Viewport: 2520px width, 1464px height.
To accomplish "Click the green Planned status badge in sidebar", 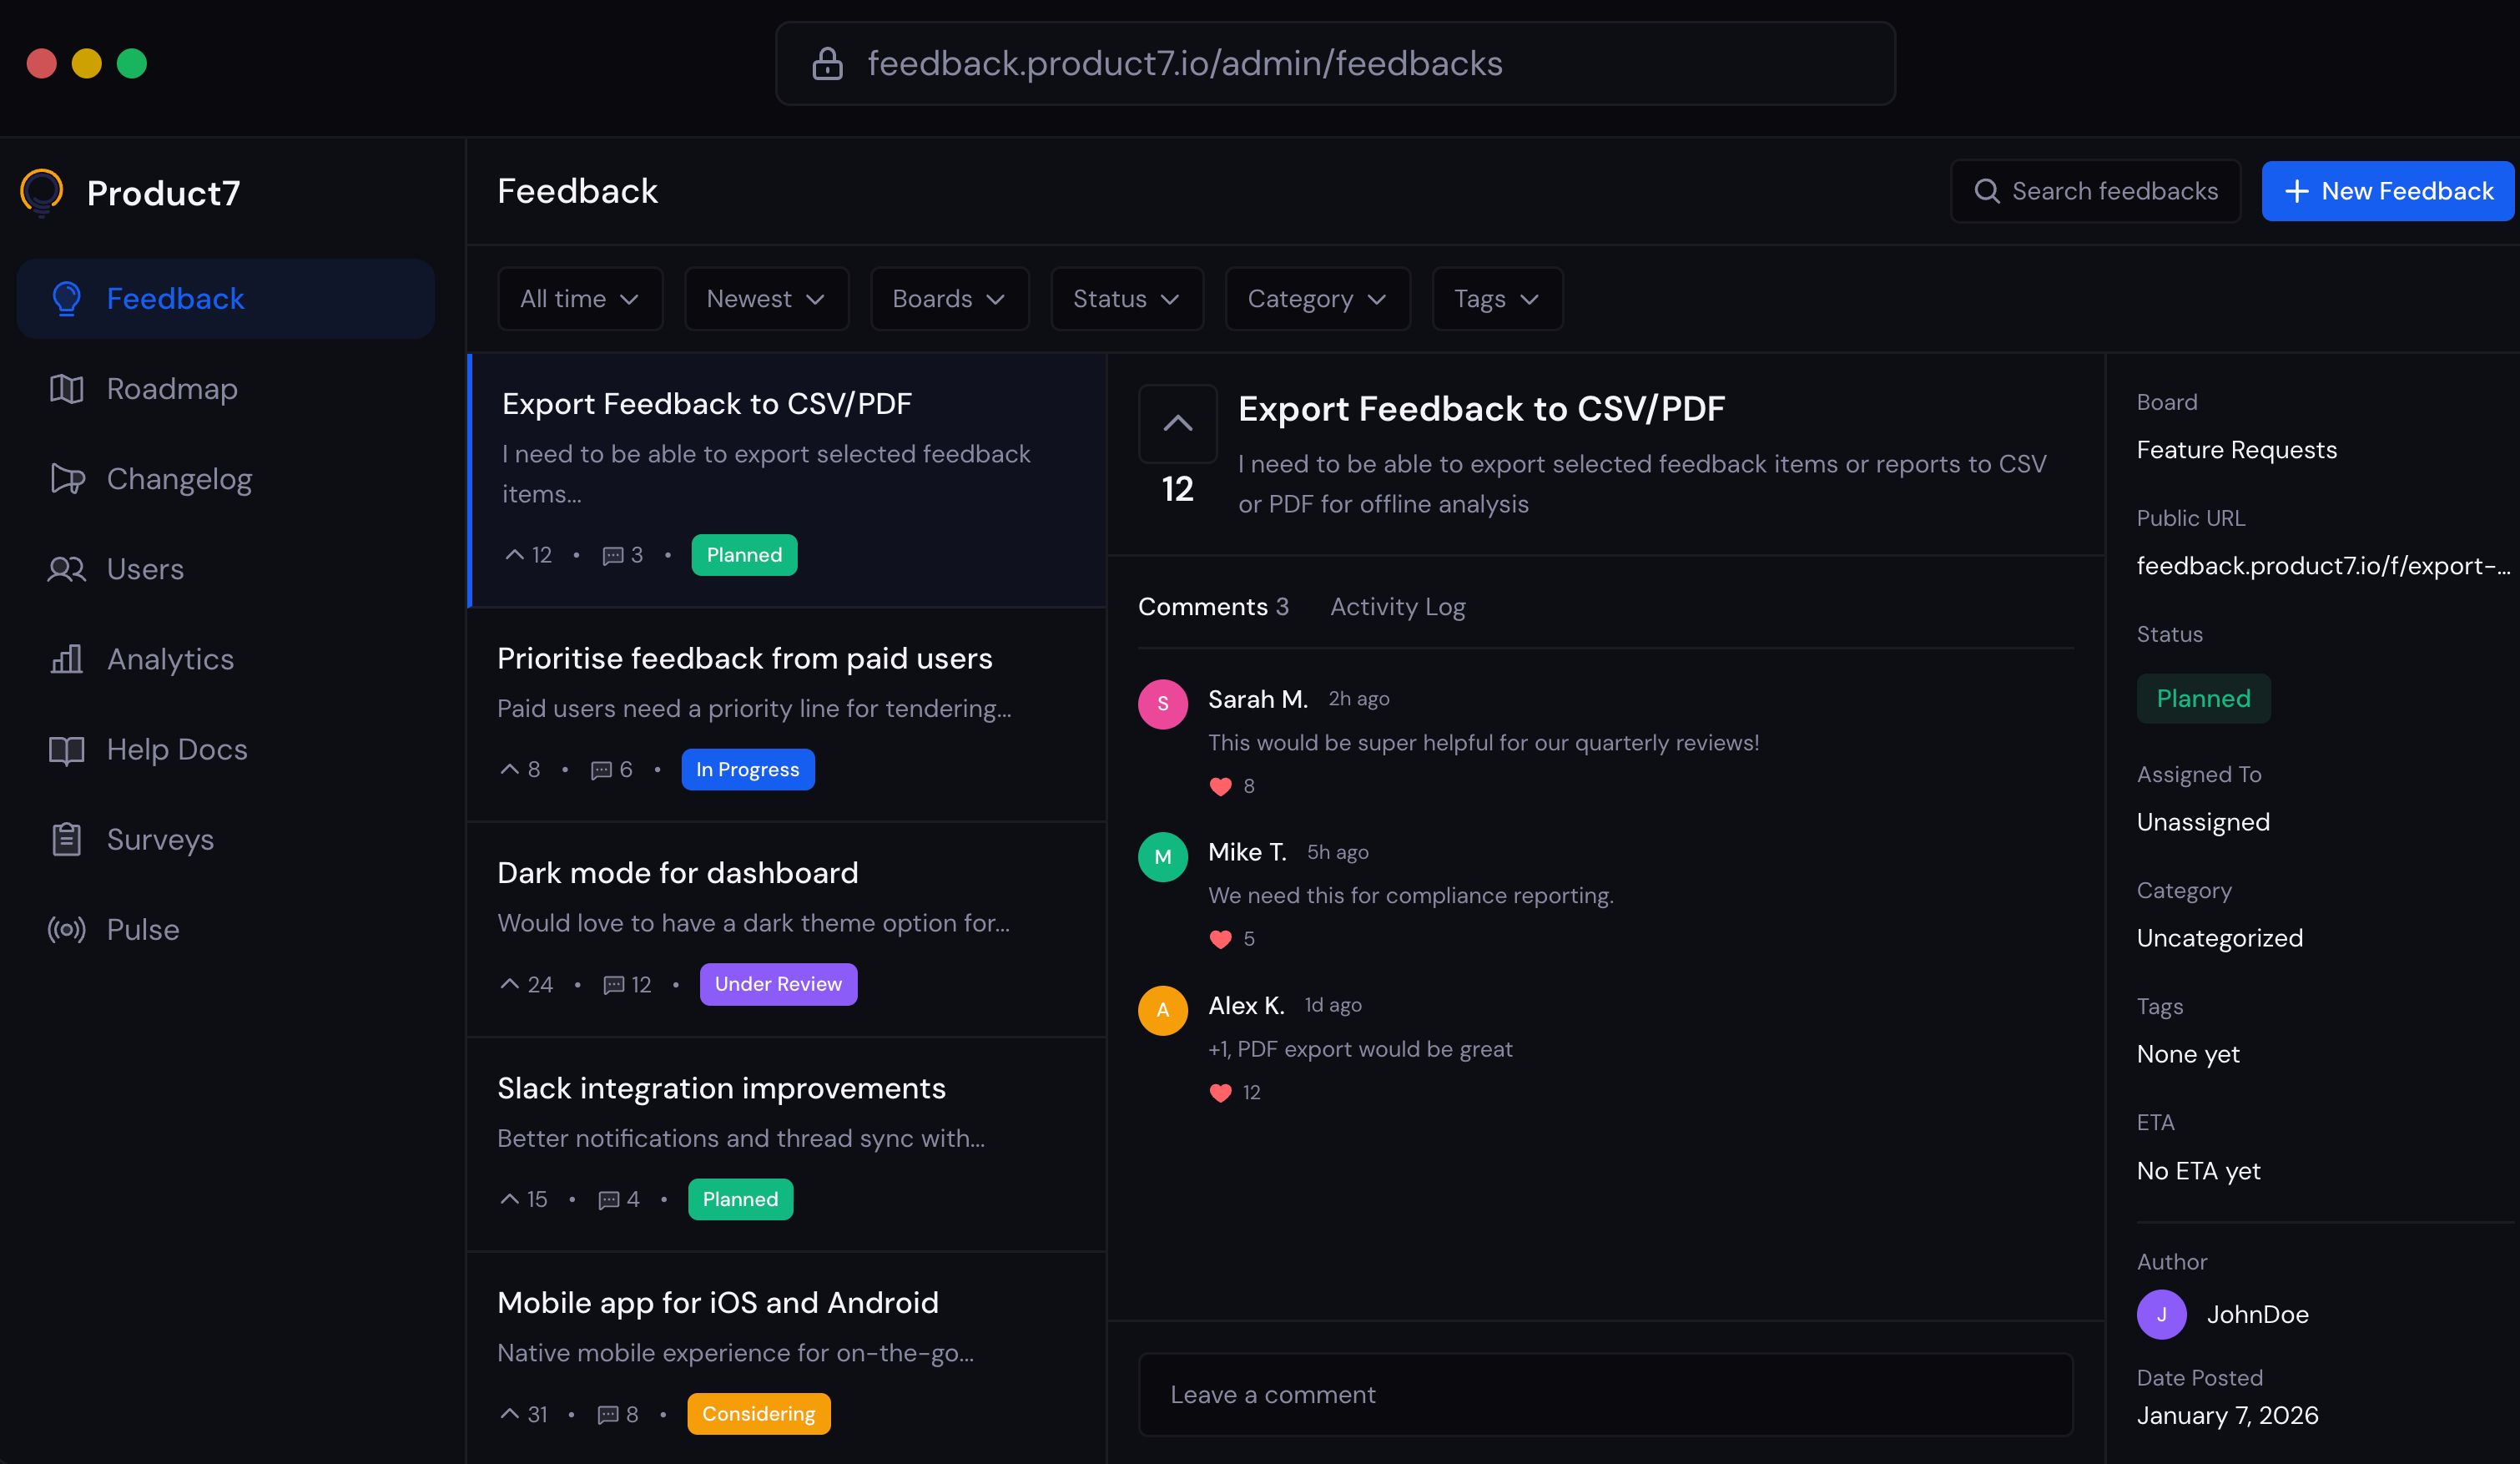I will (2203, 698).
